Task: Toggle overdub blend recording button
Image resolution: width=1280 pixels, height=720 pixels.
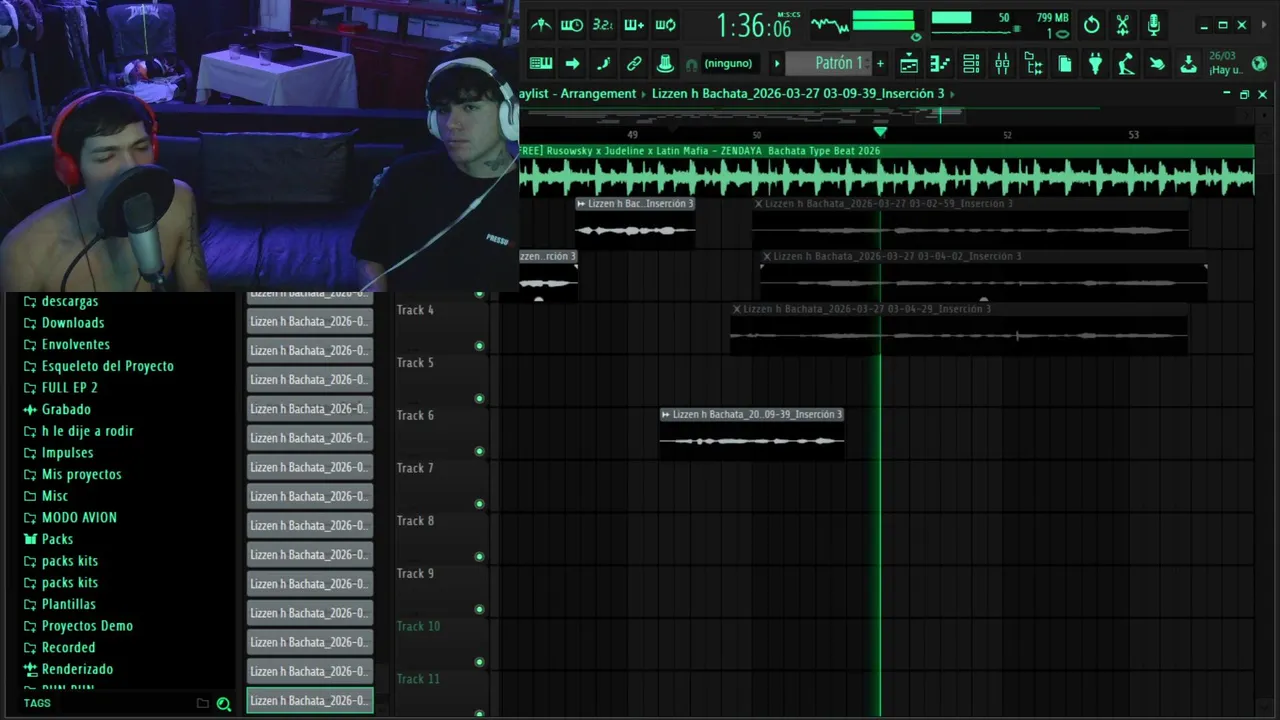Action: (x=634, y=24)
